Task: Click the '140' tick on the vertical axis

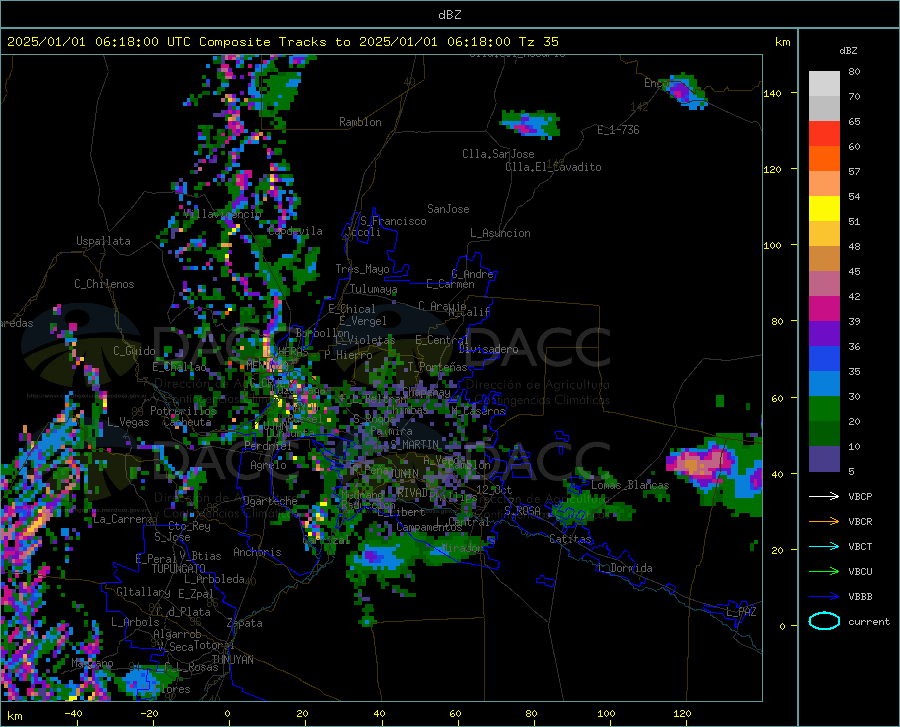Action: tap(773, 93)
